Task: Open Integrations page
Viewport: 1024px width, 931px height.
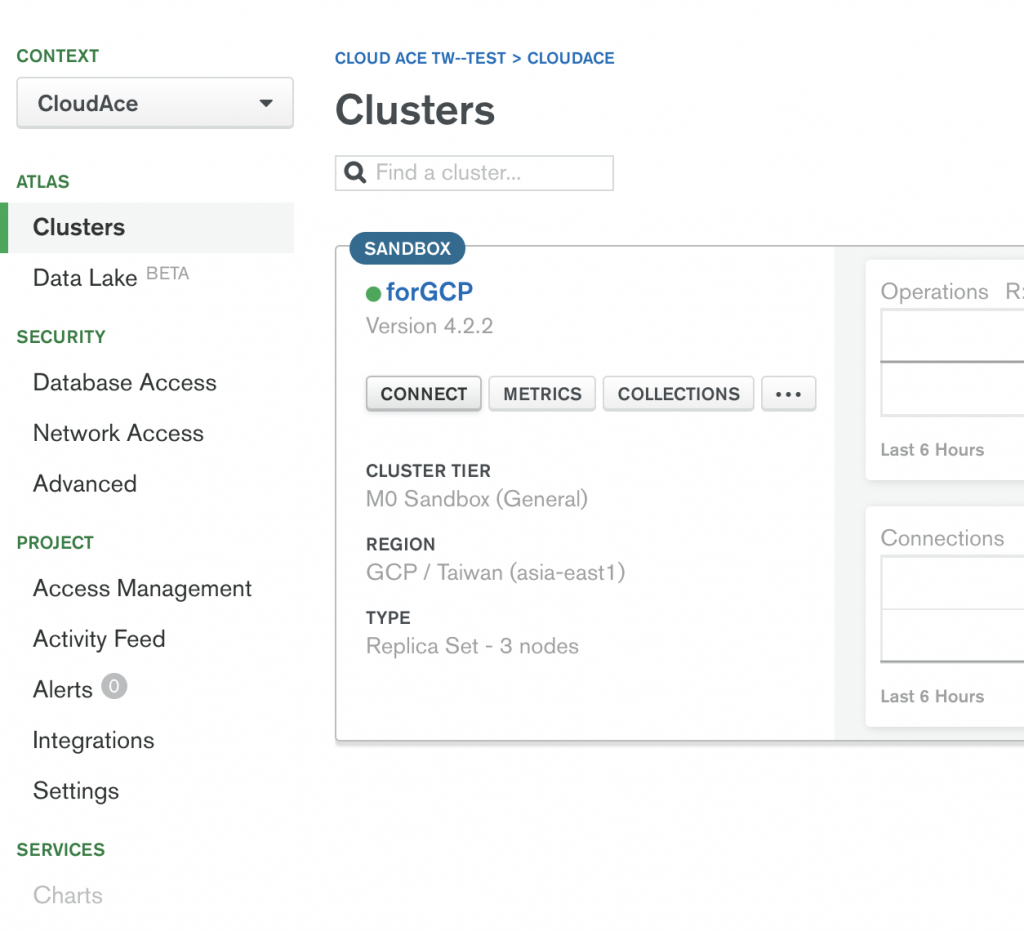Action: 93,740
